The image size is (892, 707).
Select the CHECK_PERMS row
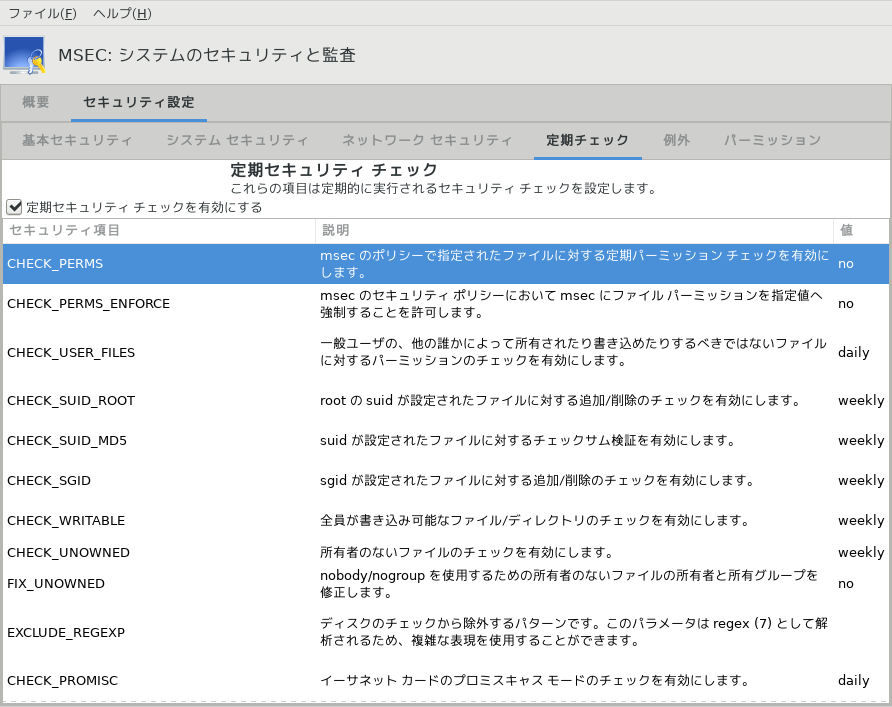point(445,264)
